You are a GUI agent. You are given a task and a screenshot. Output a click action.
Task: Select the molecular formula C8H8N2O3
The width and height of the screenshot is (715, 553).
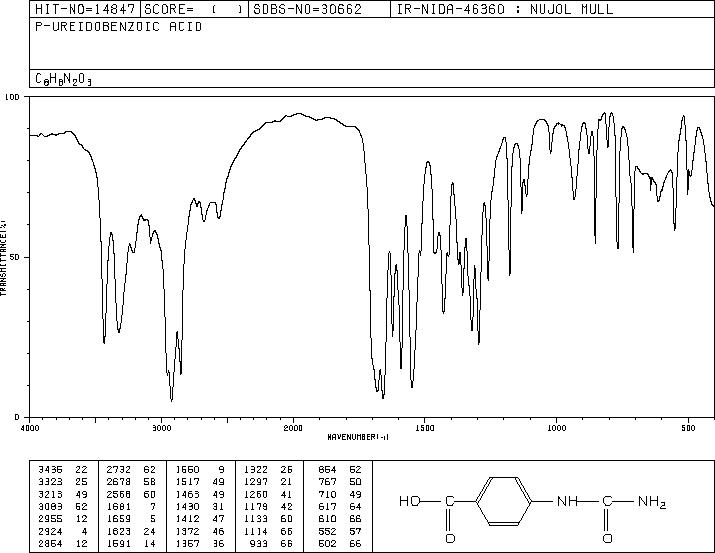tap(63, 79)
